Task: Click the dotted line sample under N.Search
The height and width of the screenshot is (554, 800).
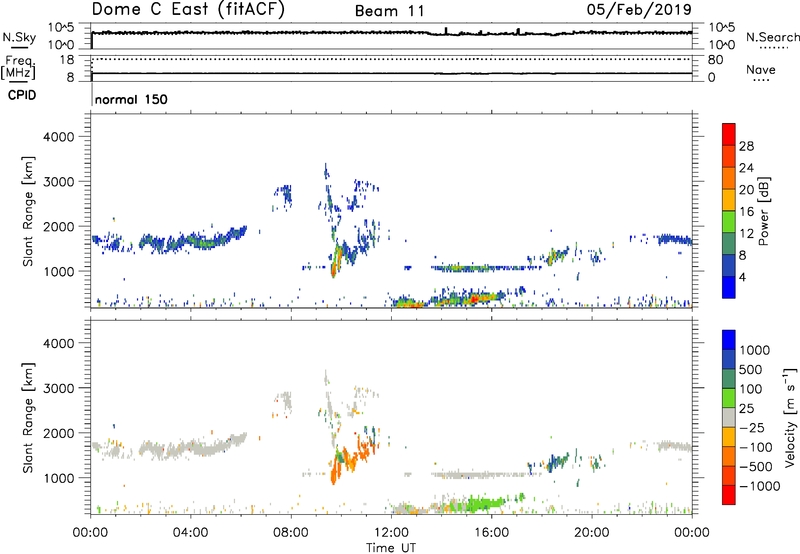Action: pos(773,48)
